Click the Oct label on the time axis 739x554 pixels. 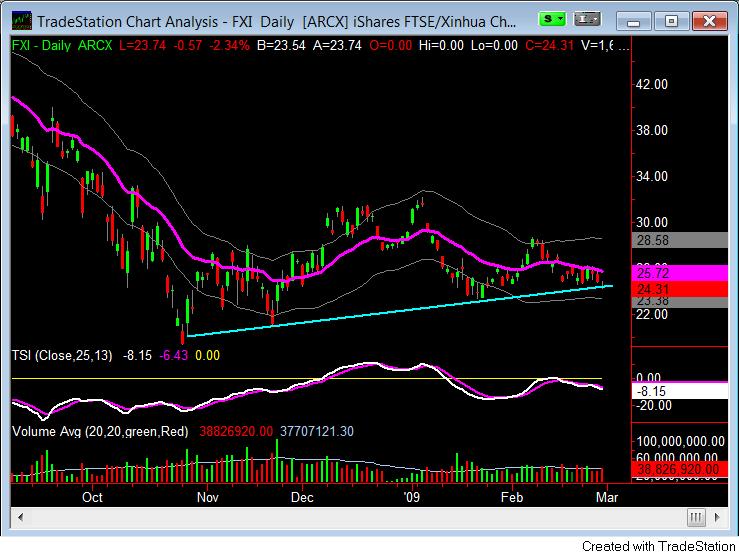coord(92,497)
